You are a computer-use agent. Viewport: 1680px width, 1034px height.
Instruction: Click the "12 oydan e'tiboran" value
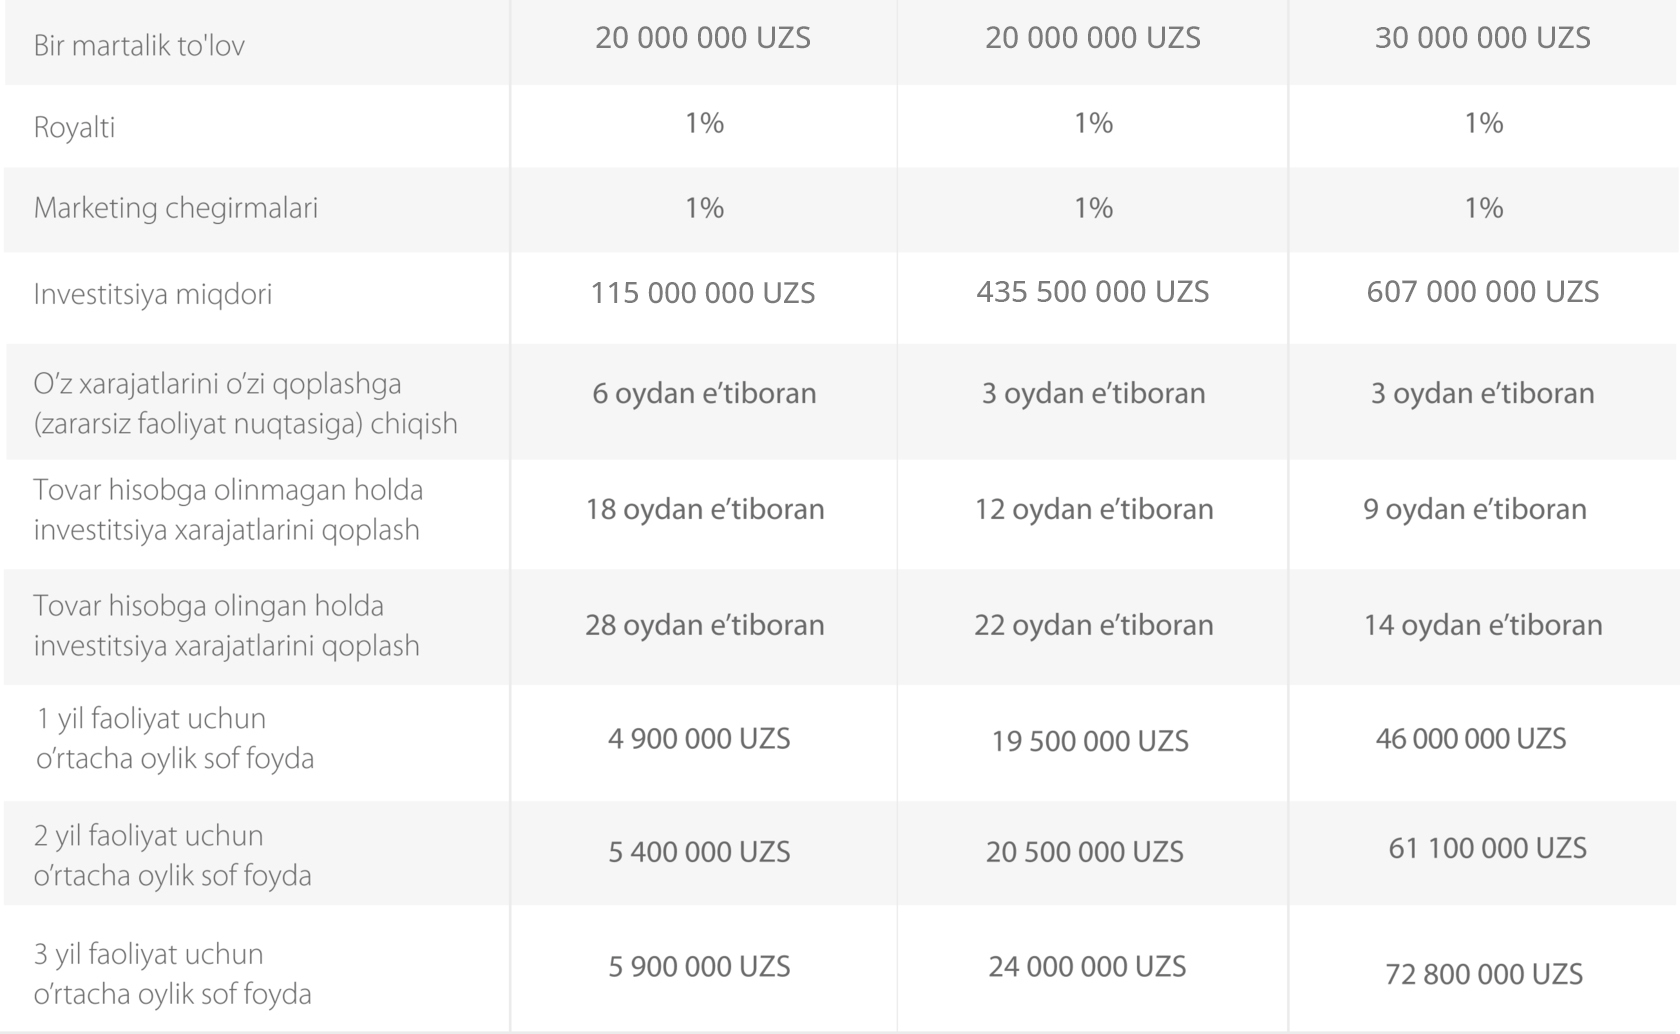(x=1094, y=509)
